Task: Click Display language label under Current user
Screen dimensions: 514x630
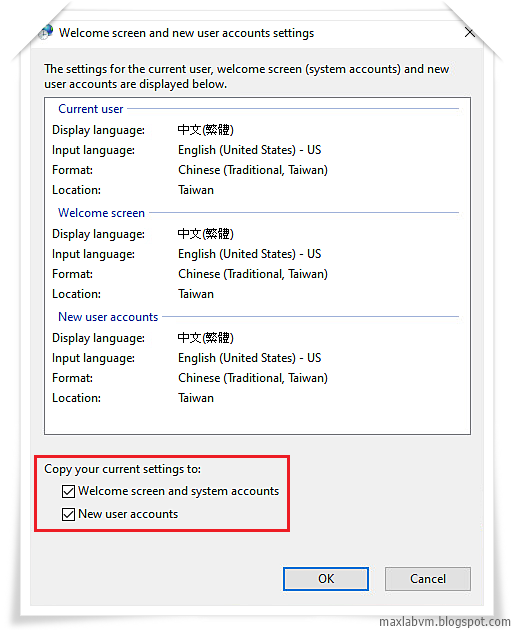Action: pyautogui.click(x=98, y=130)
